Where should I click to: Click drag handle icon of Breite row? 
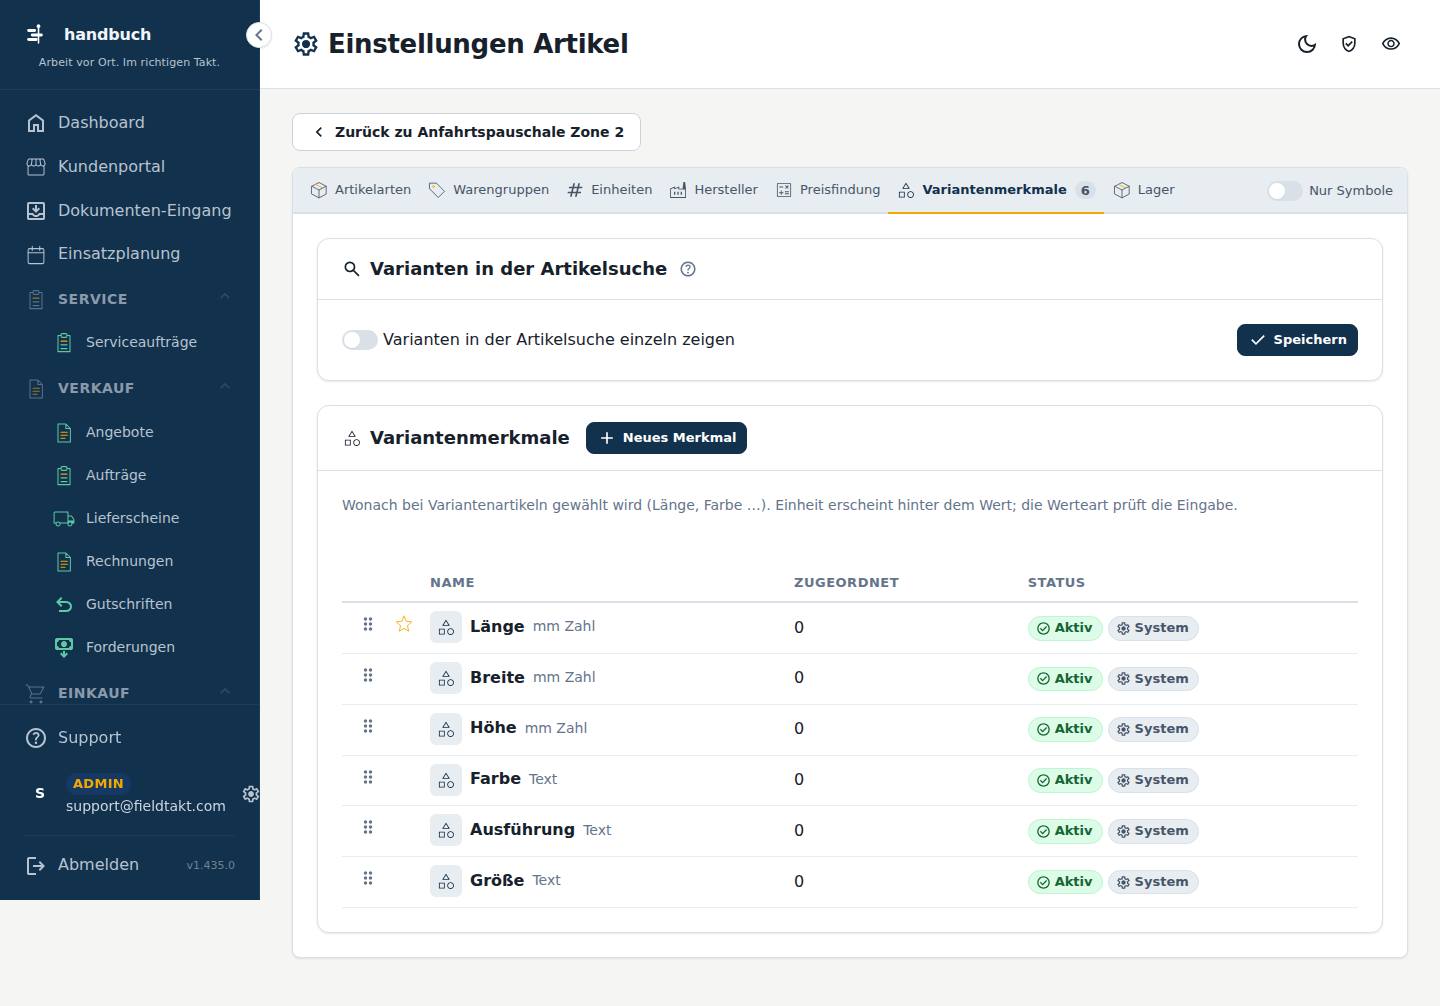(368, 675)
